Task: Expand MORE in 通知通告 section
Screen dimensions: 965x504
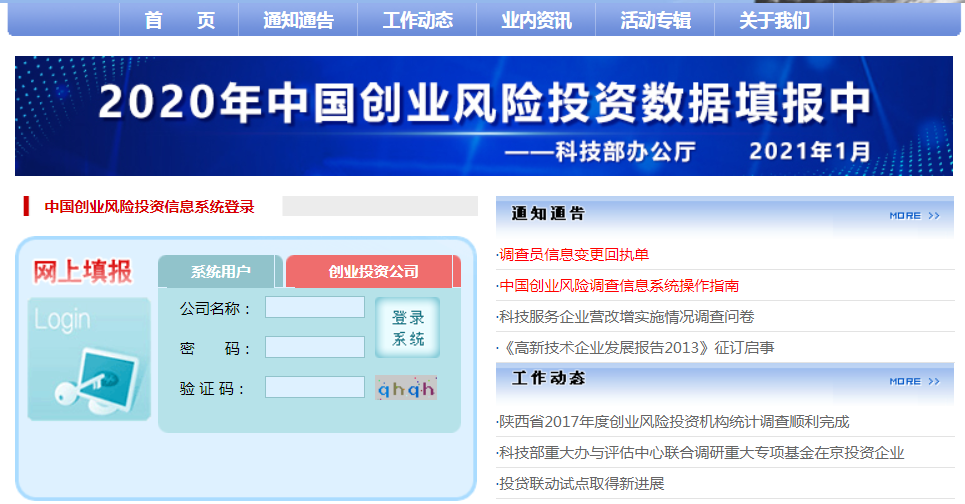Action: point(914,215)
